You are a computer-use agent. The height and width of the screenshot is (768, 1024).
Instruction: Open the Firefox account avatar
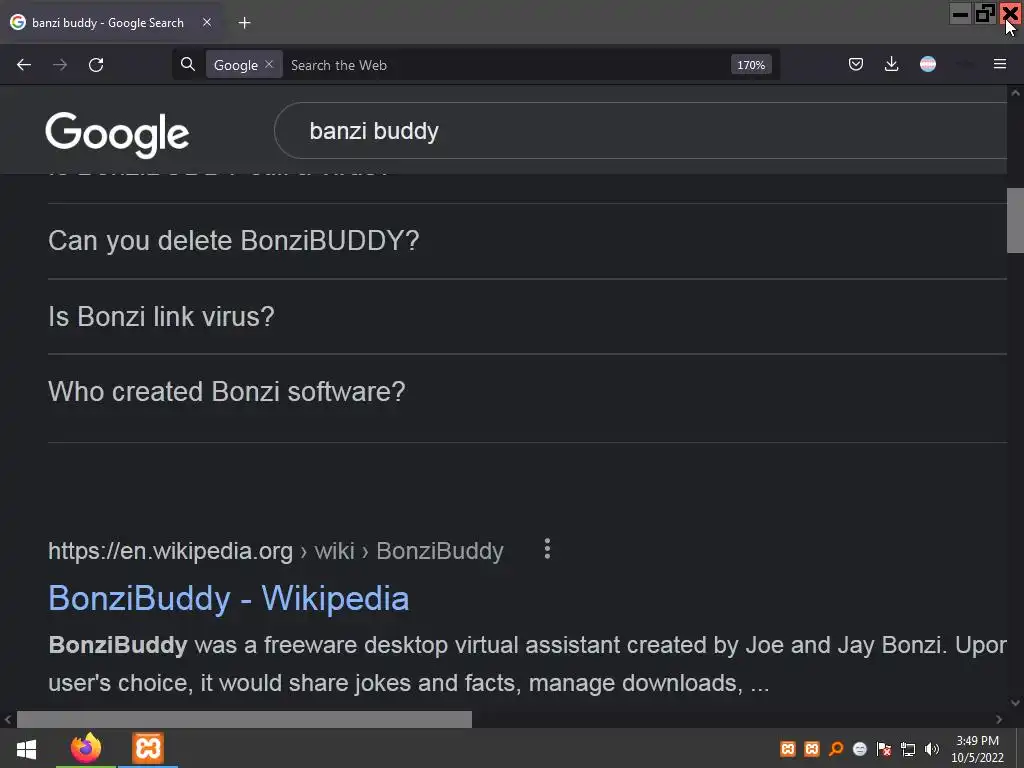click(927, 64)
